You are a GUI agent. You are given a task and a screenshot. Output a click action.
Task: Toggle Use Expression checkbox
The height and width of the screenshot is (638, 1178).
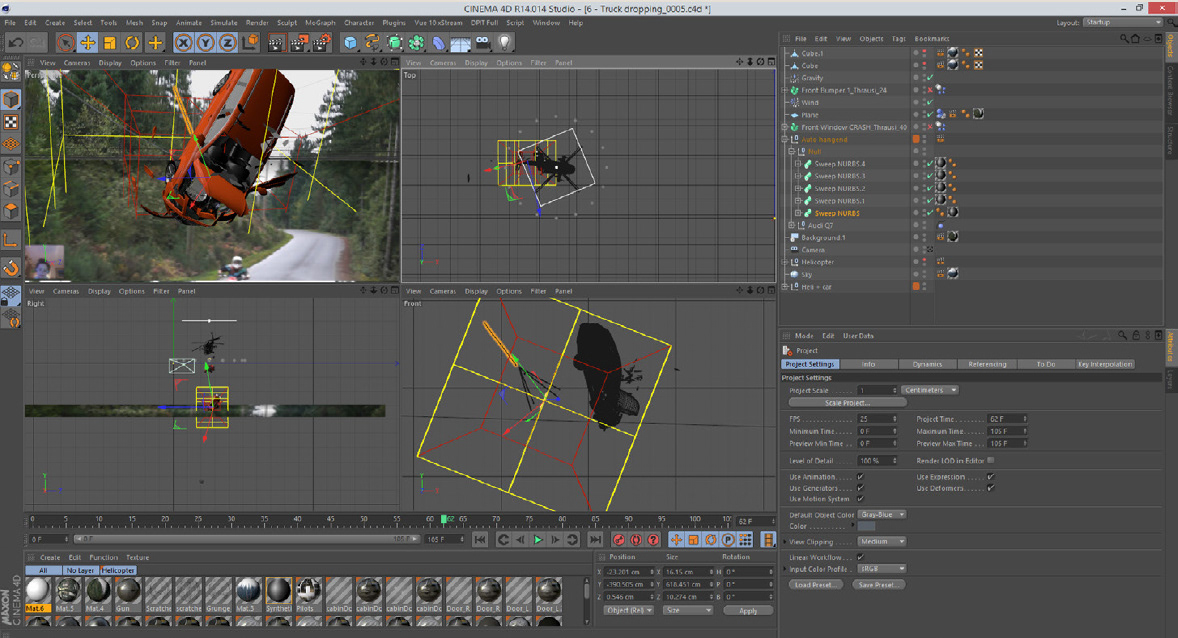pos(991,476)
